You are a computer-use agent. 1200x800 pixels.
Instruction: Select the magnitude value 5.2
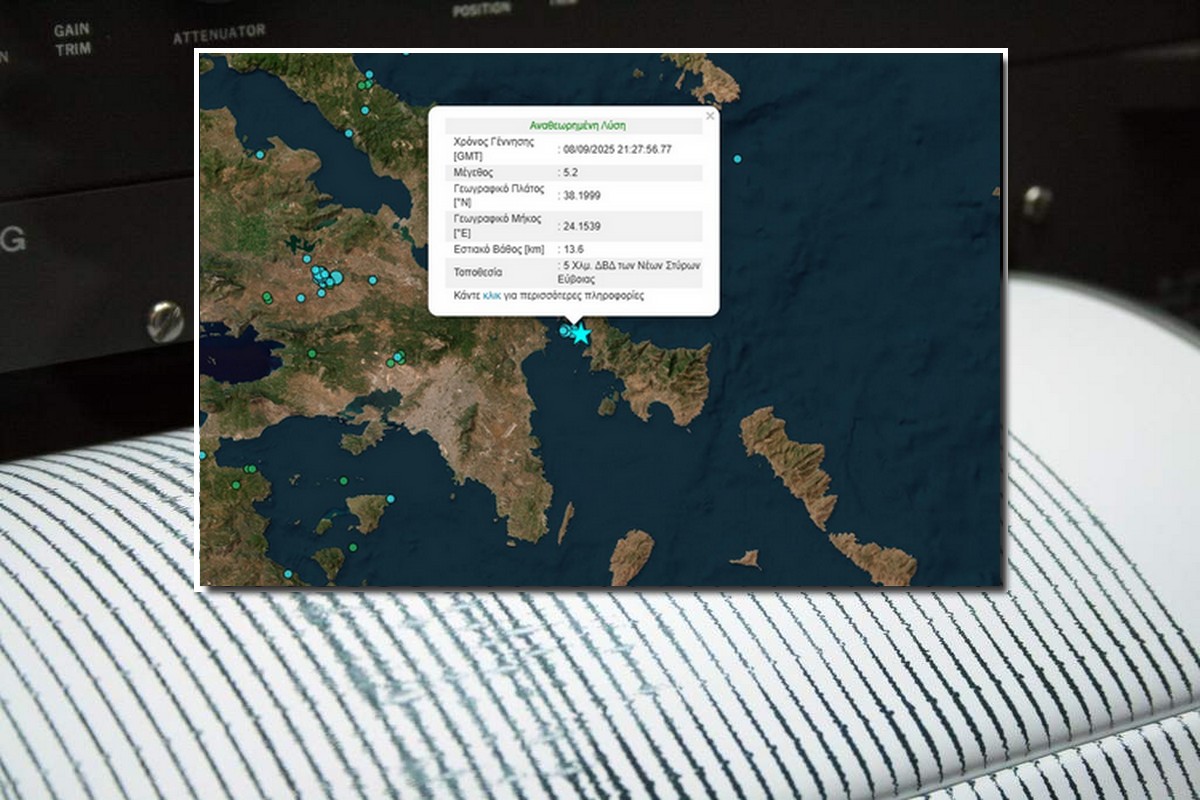570,173
